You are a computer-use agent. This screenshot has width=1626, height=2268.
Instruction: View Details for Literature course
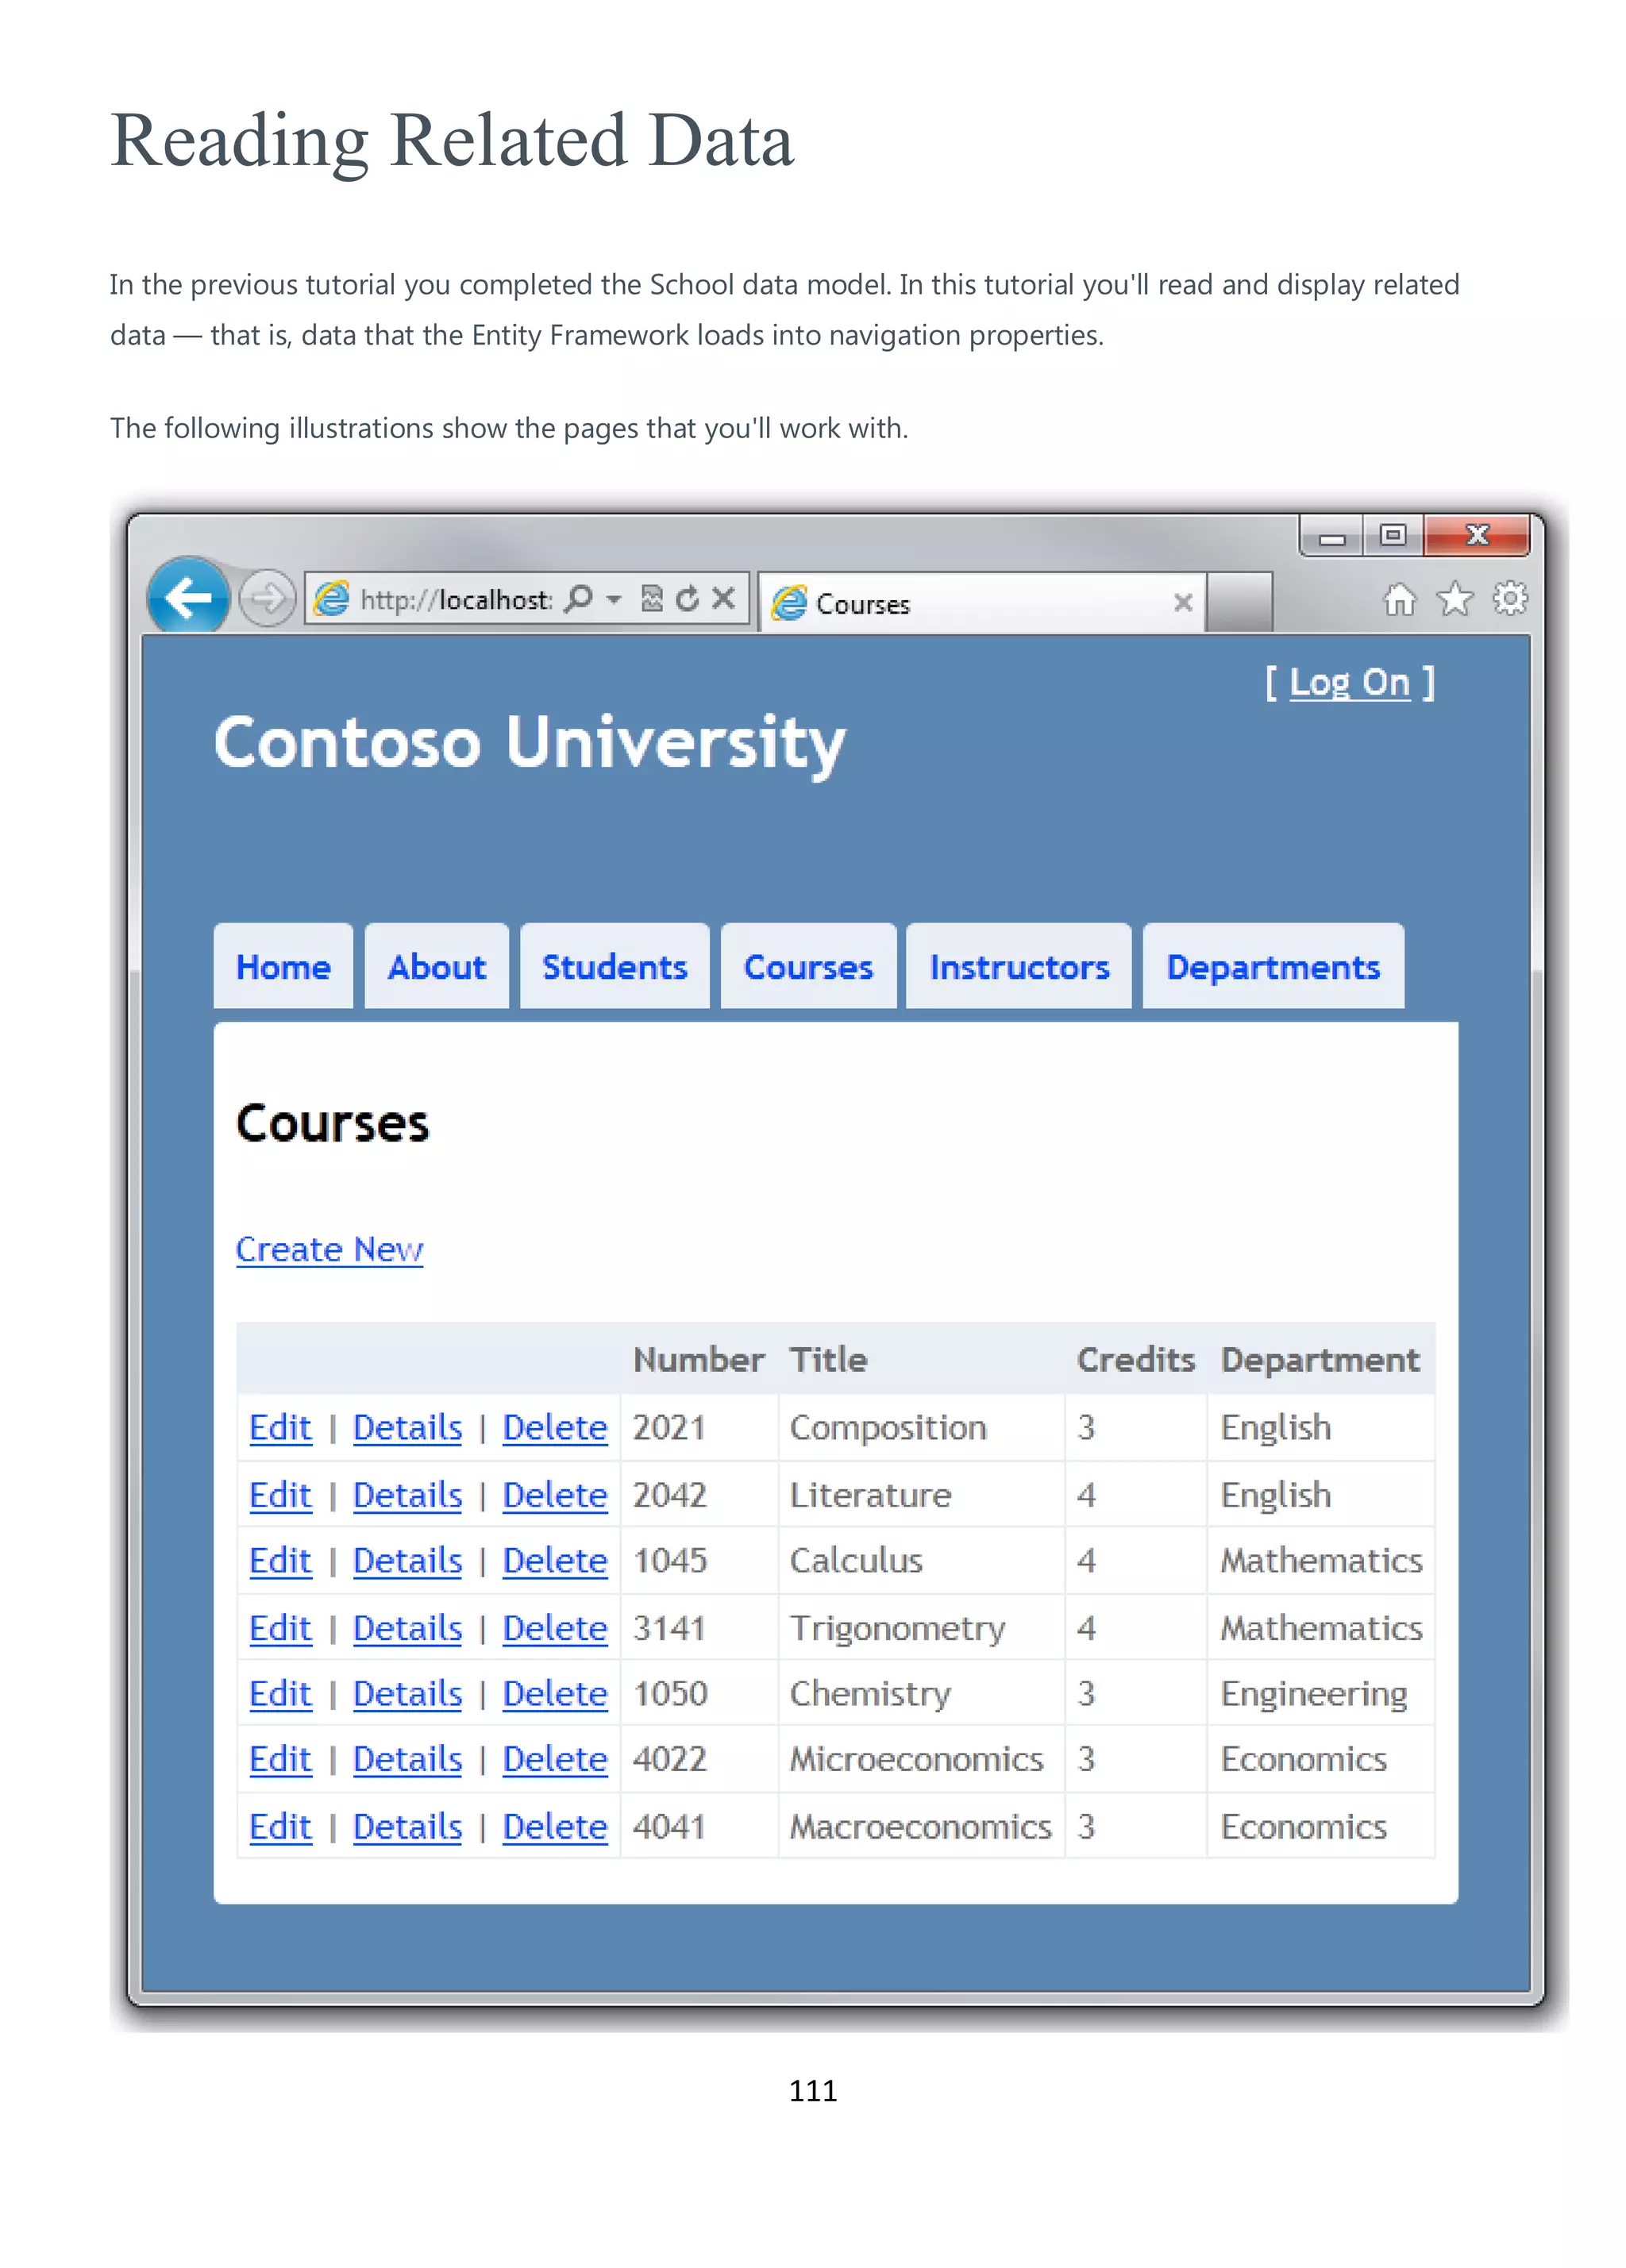click(407, 1496)
